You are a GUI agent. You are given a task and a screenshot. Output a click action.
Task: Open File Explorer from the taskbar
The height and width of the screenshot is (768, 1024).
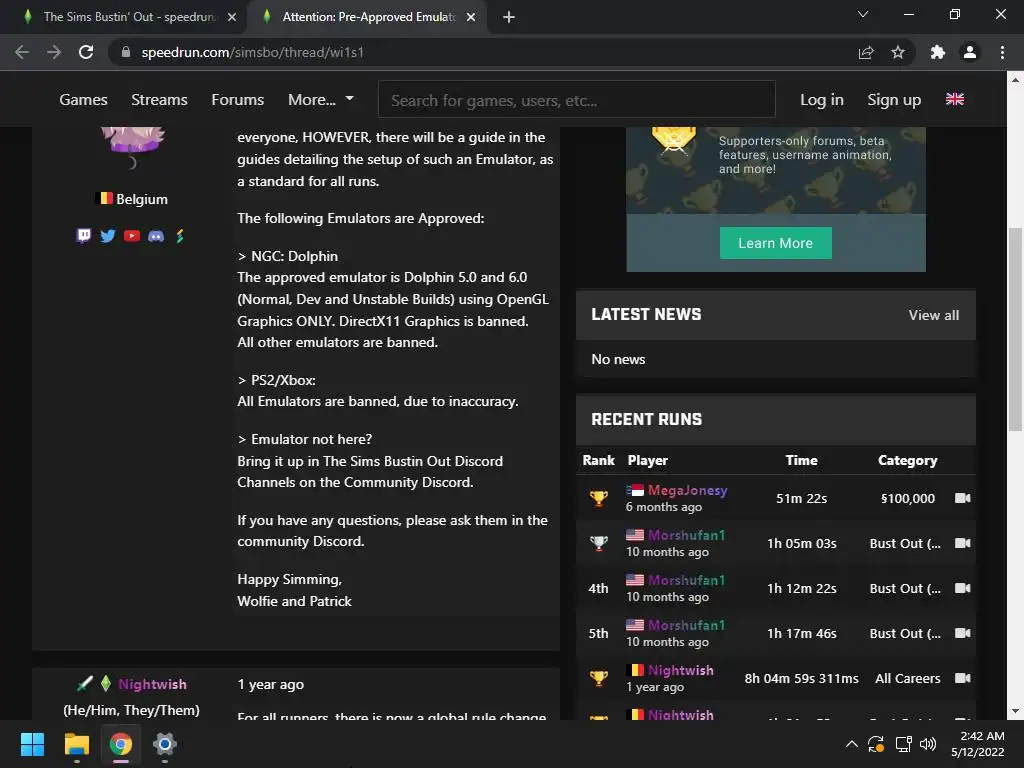(x=76, y=744)
